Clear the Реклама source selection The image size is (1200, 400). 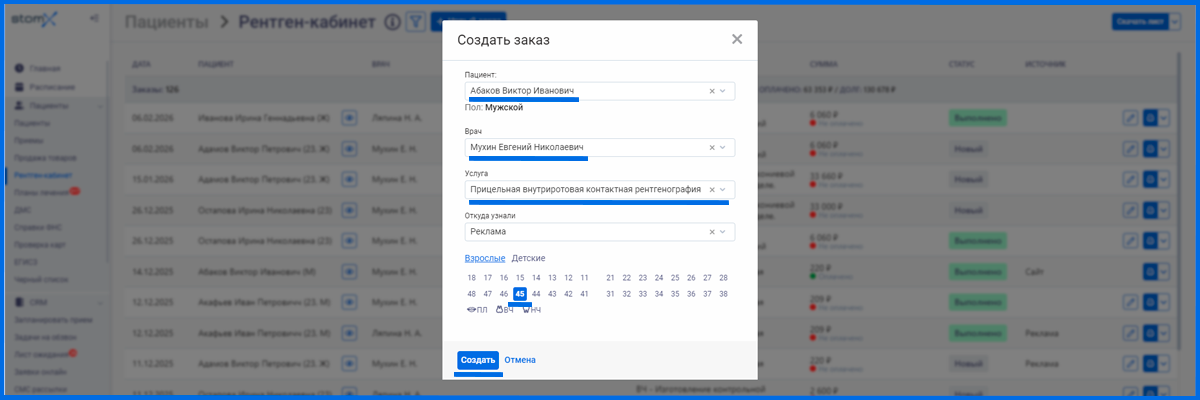(712, 232)
